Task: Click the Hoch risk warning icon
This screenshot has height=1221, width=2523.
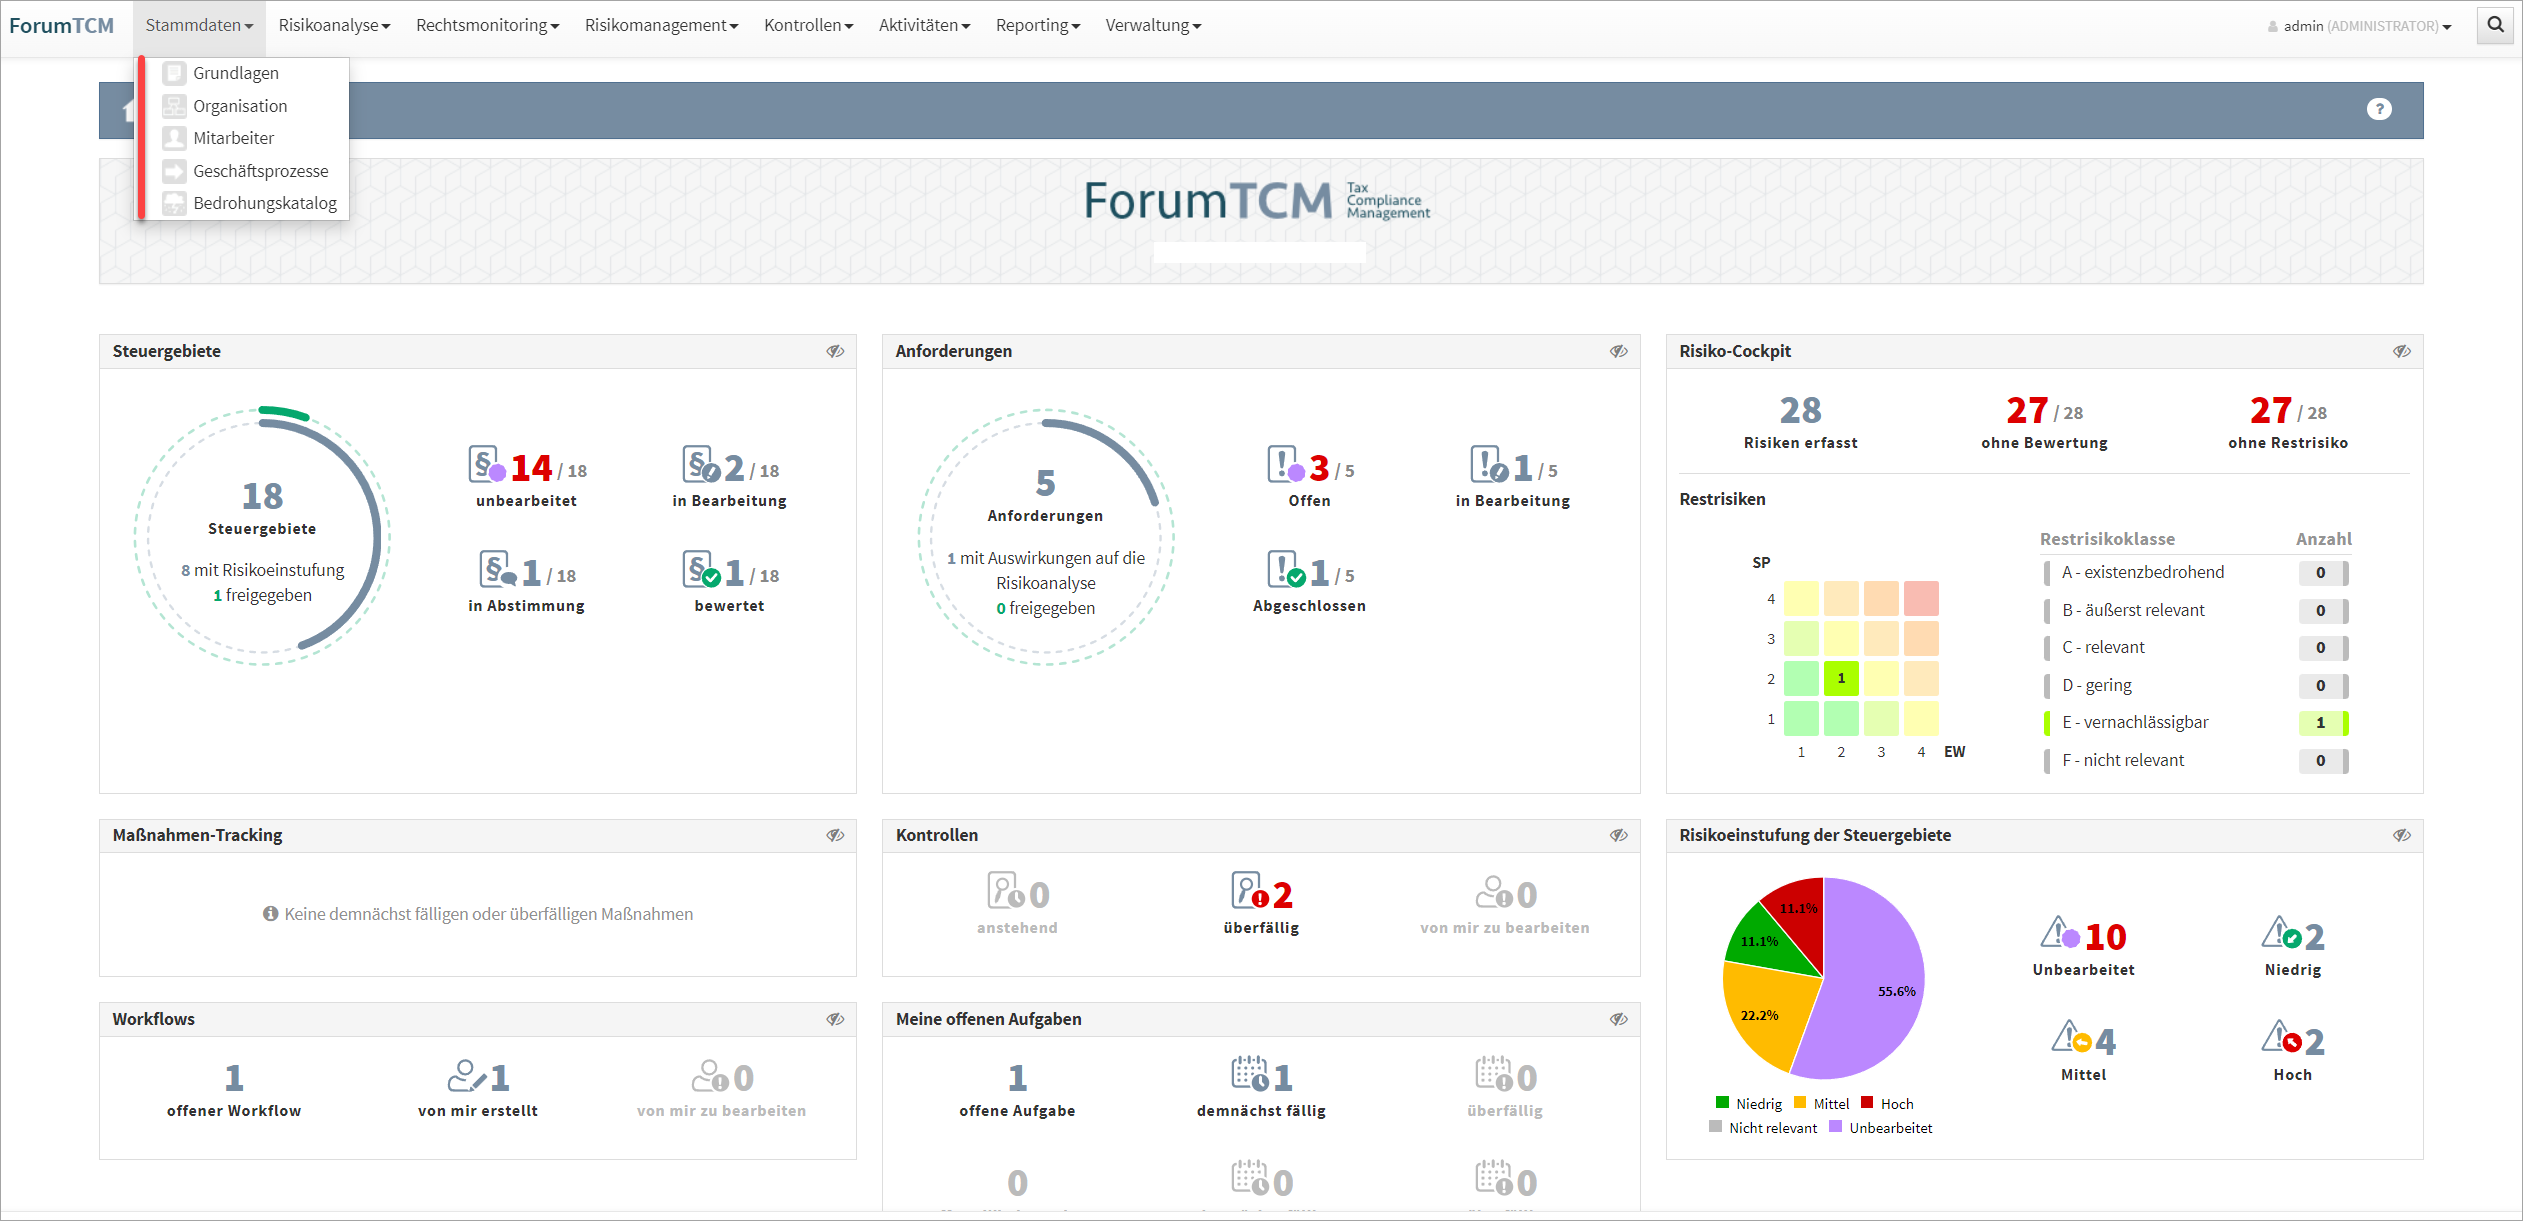Action: (2280, 1038)
